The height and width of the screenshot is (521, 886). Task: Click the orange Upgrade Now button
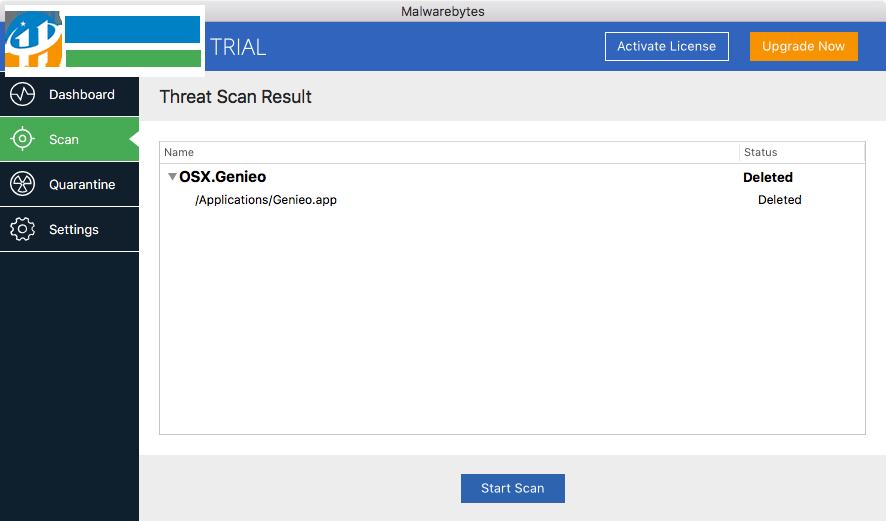tap(804, 46)
